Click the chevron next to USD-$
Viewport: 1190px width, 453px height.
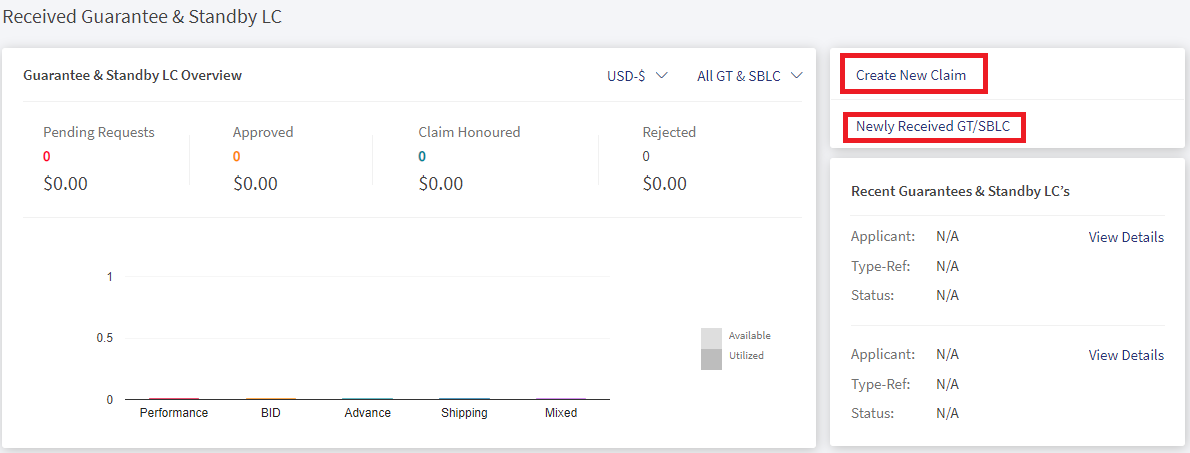pyautogui.click(x=661, y=76)
